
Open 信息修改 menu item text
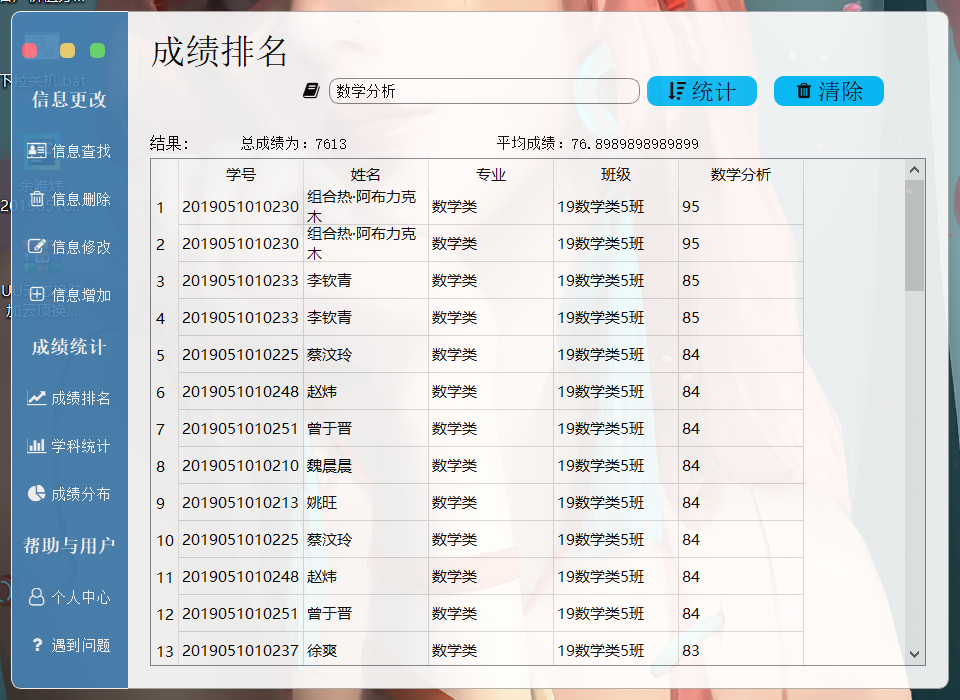[81, 247]
